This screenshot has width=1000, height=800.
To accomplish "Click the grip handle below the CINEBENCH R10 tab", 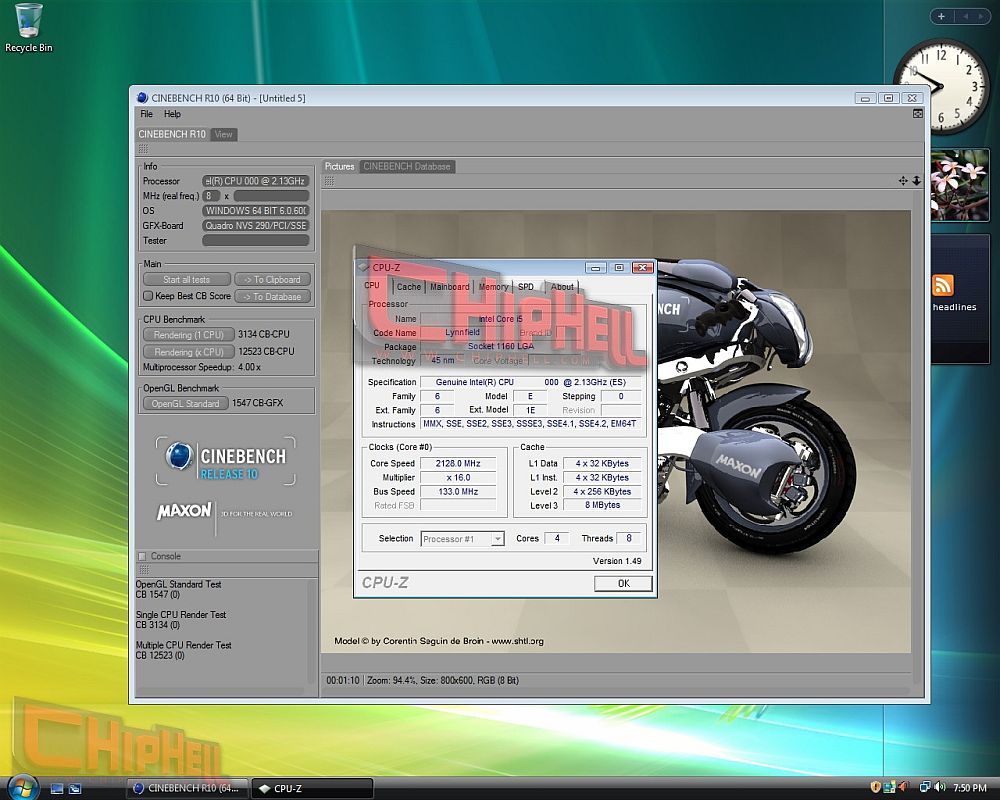I will (143, 149).
